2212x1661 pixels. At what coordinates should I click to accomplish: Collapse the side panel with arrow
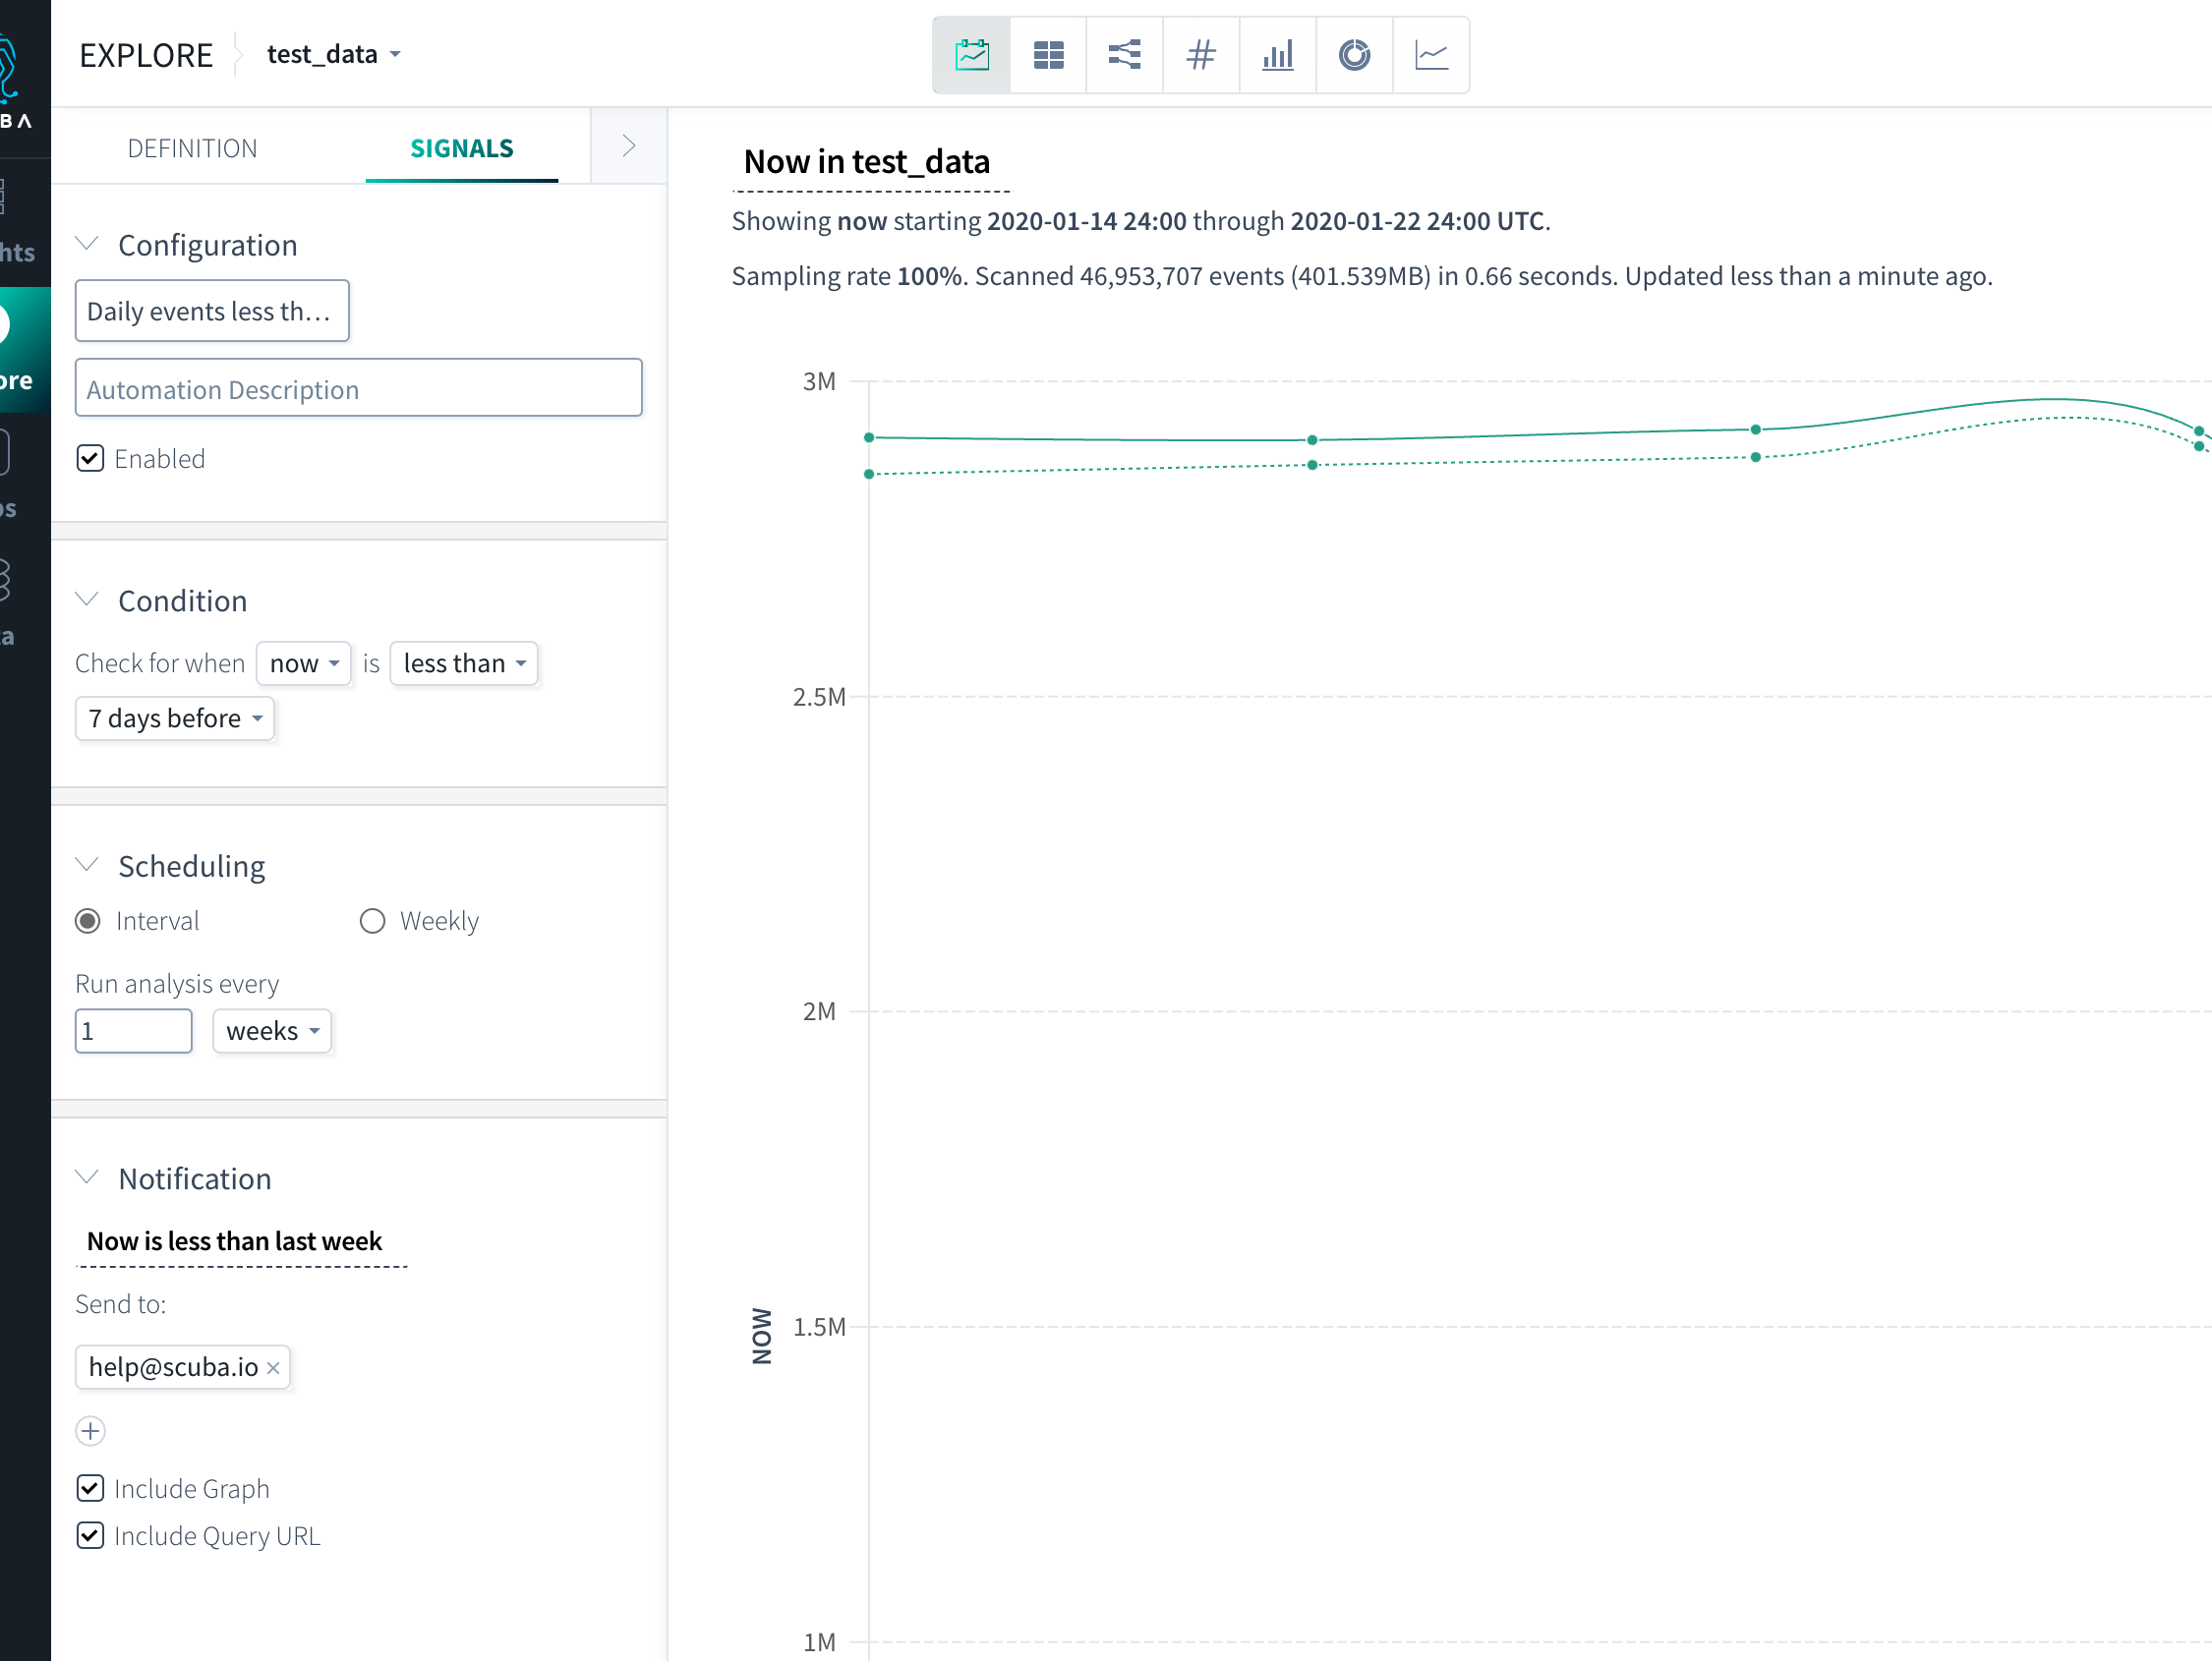pyautogui.click(x=628, y=146)
